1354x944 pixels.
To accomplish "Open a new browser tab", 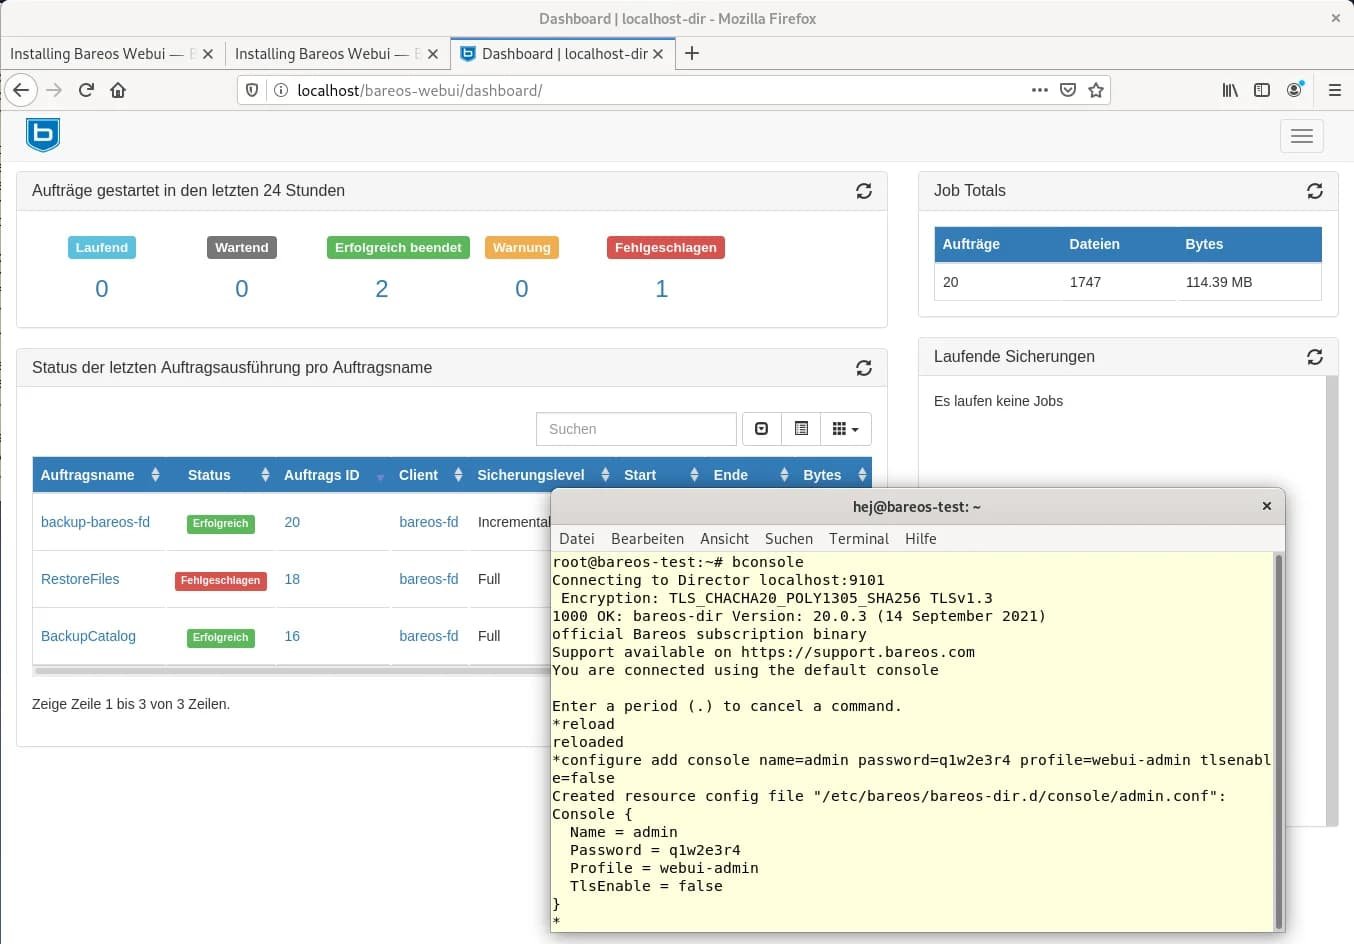I will 691,53.
